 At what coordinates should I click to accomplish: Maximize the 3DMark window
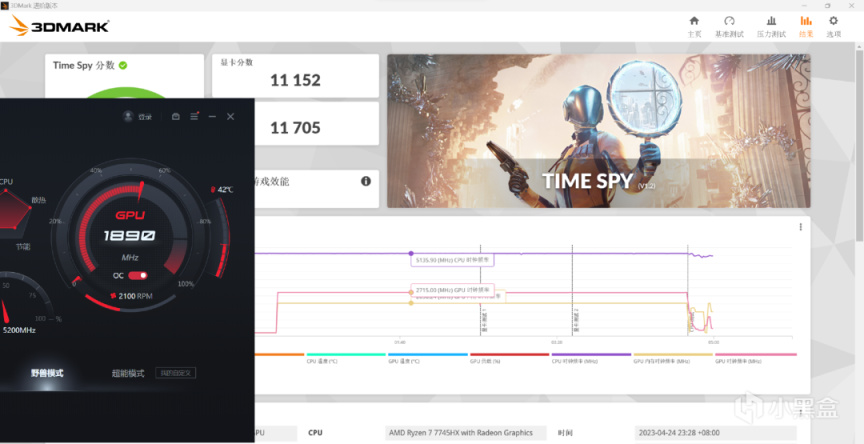point(828,6)
